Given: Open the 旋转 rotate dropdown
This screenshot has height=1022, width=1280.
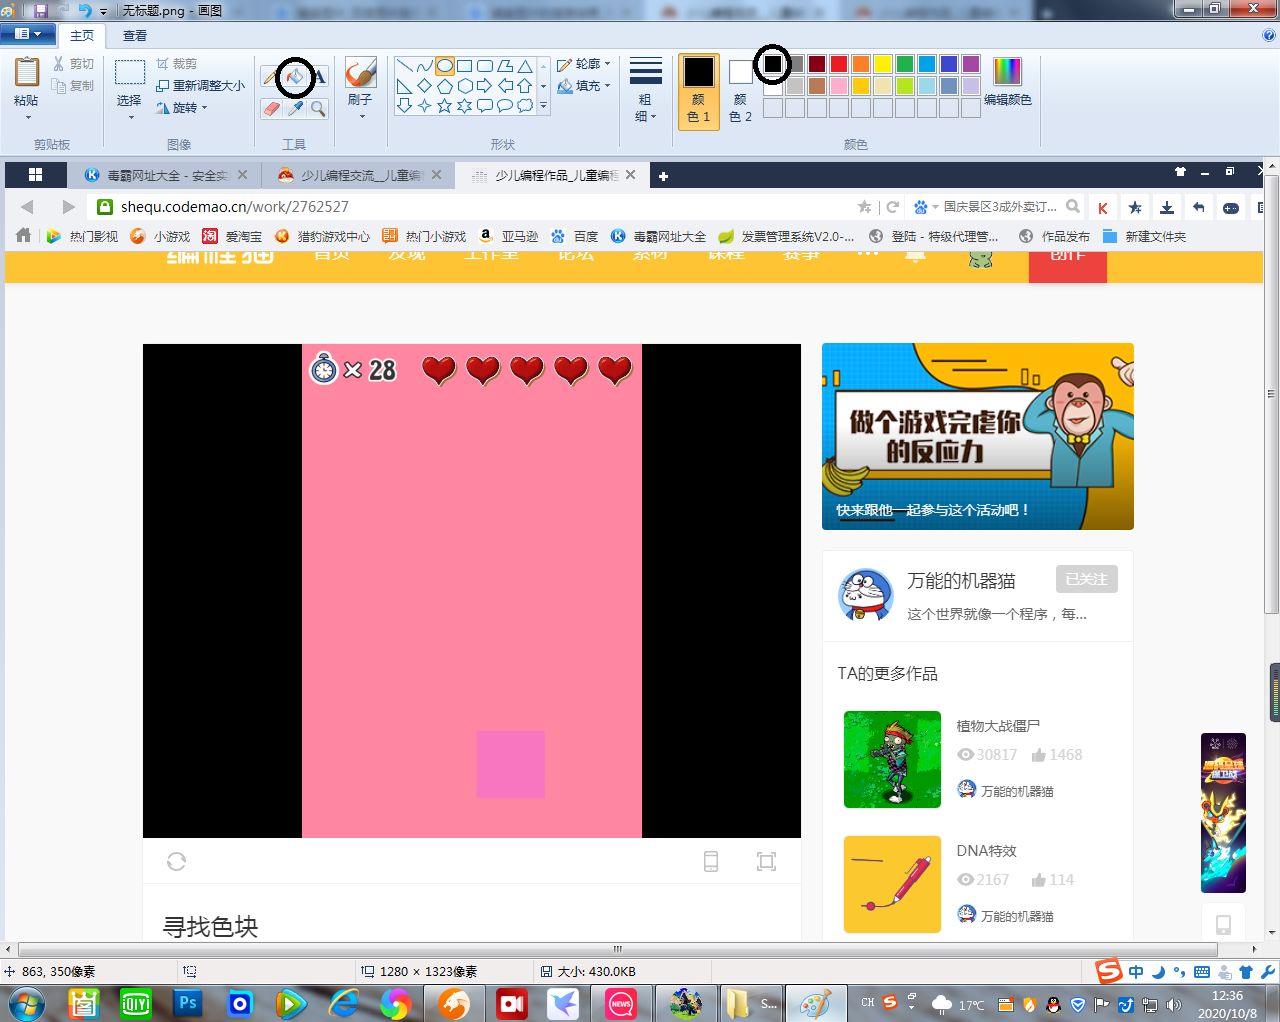Looking at the screenshot, I should [x=183, y=108].
